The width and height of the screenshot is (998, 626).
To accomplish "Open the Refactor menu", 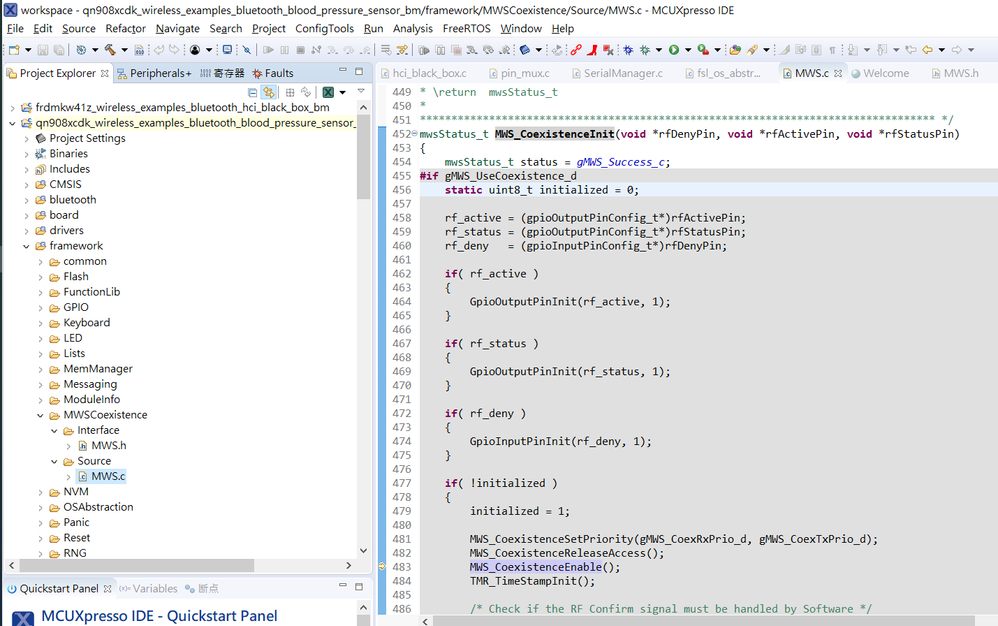I will (125, 29).
